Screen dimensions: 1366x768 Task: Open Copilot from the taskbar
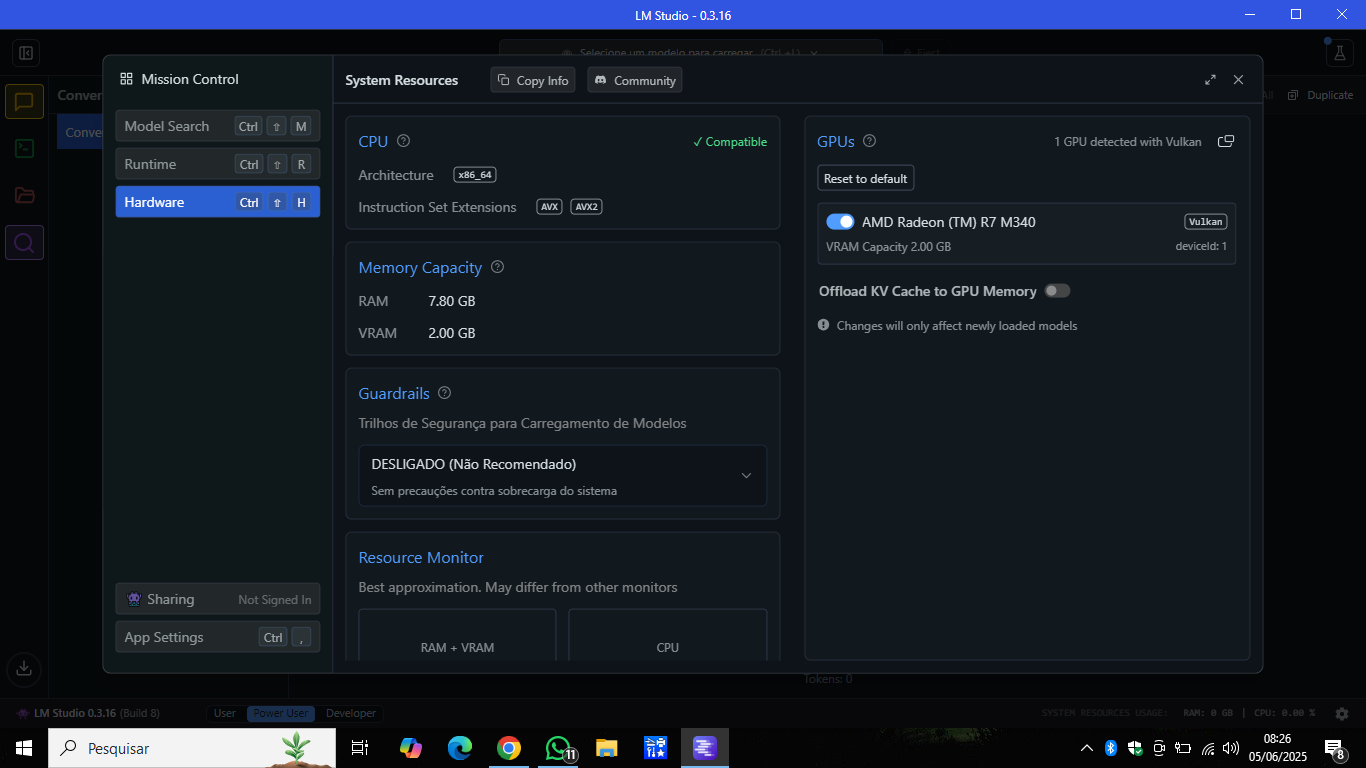(410, 748)
